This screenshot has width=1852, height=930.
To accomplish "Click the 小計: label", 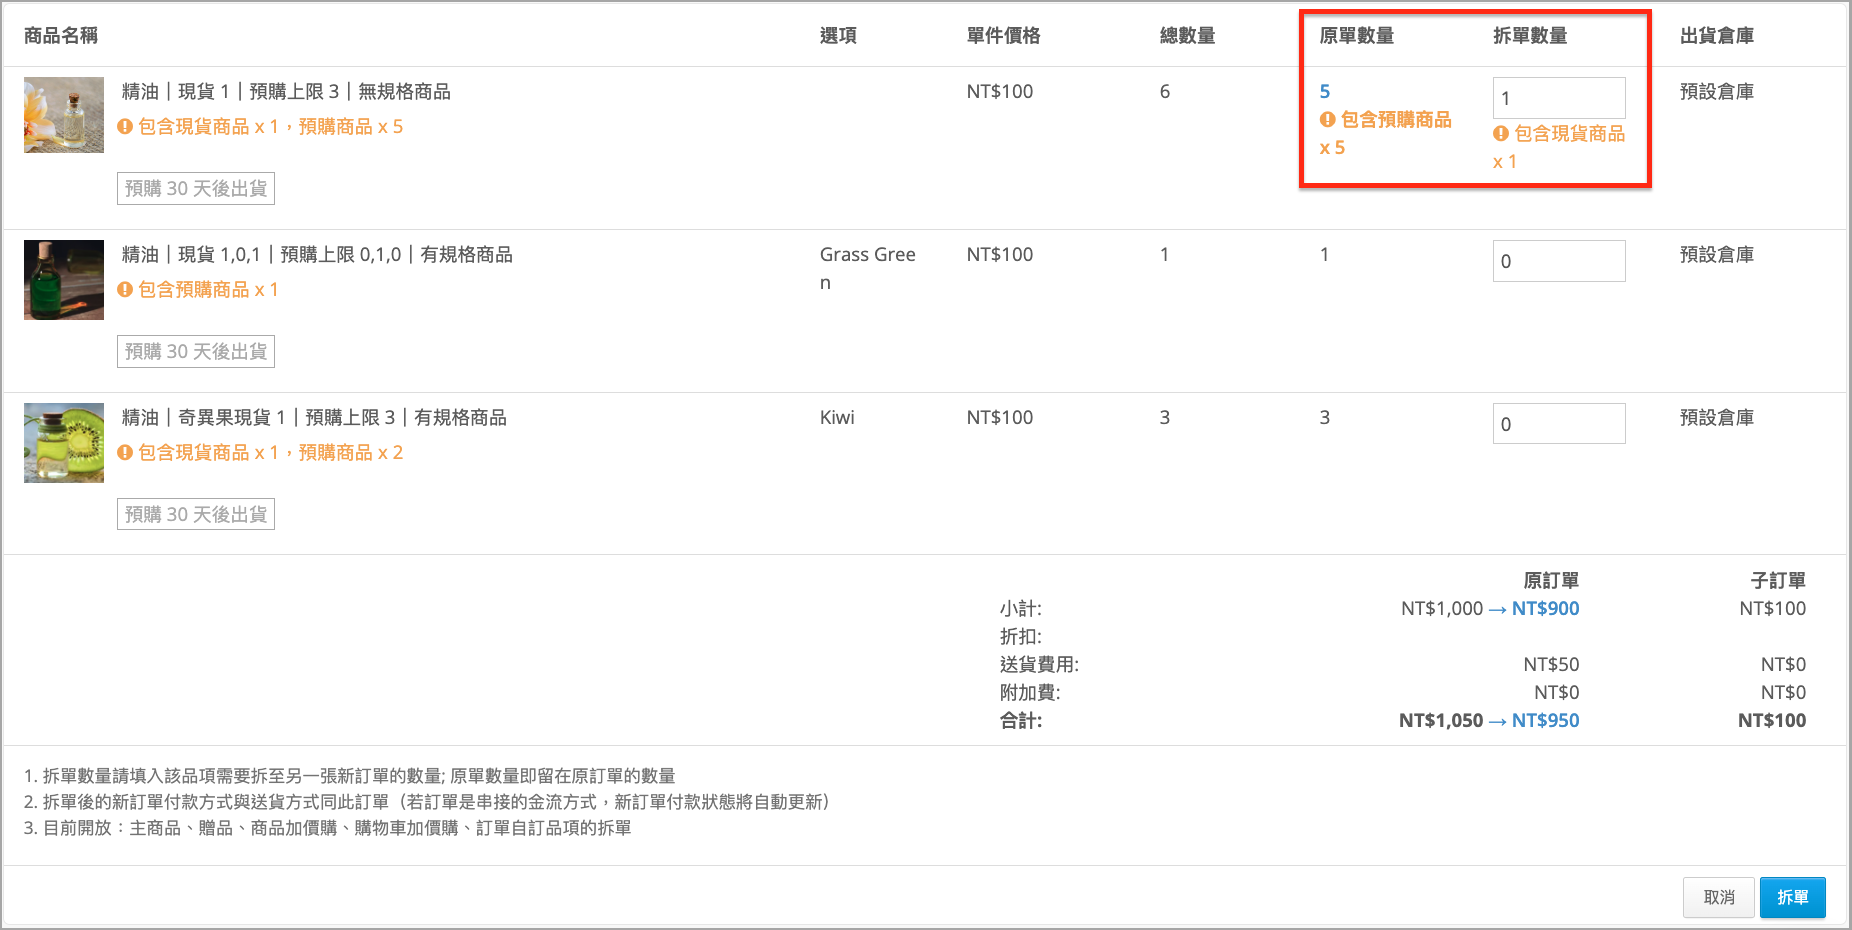I will [x=1021, y=609].
